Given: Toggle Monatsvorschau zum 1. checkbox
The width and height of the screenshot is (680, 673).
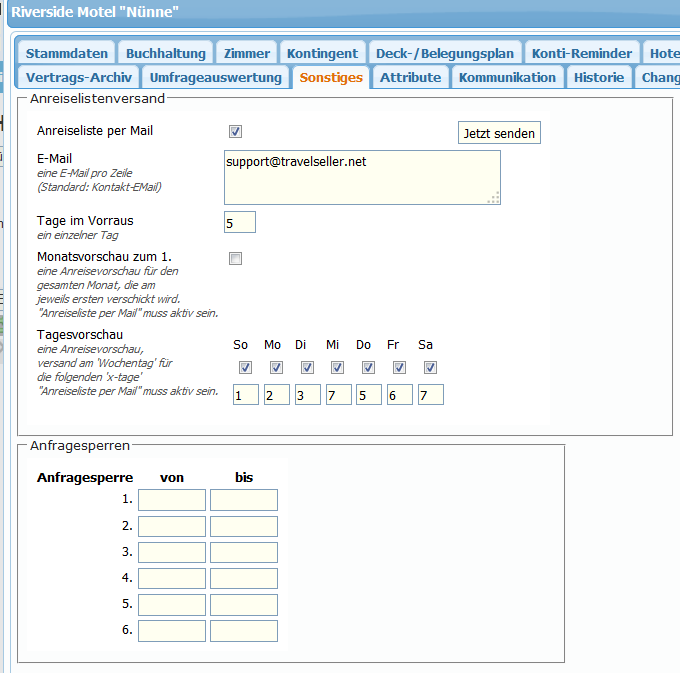Looking at the screenshot, I should tap(236, 259).
